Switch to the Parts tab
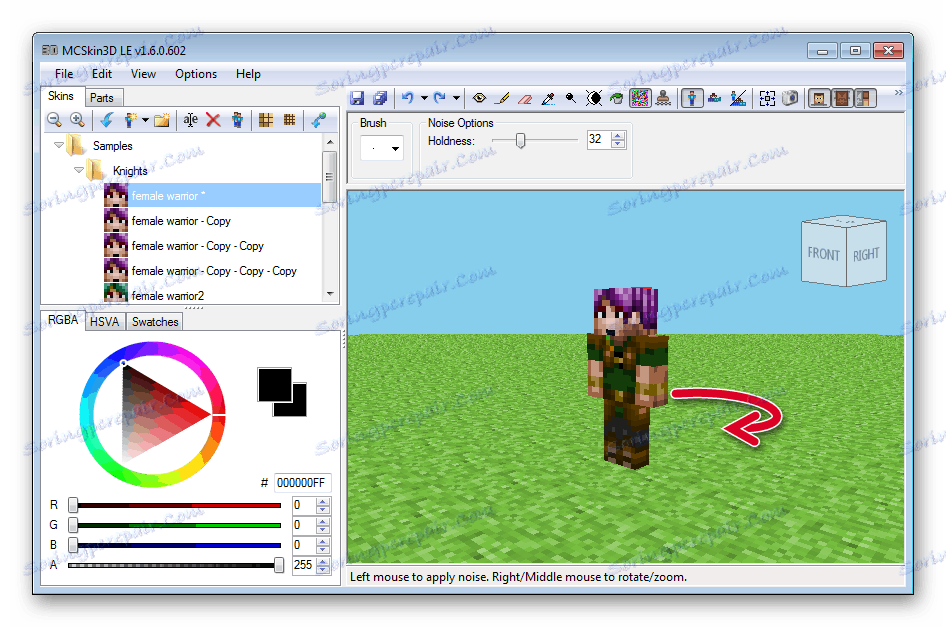Screen dimensions: 946x627 [103, 97]
